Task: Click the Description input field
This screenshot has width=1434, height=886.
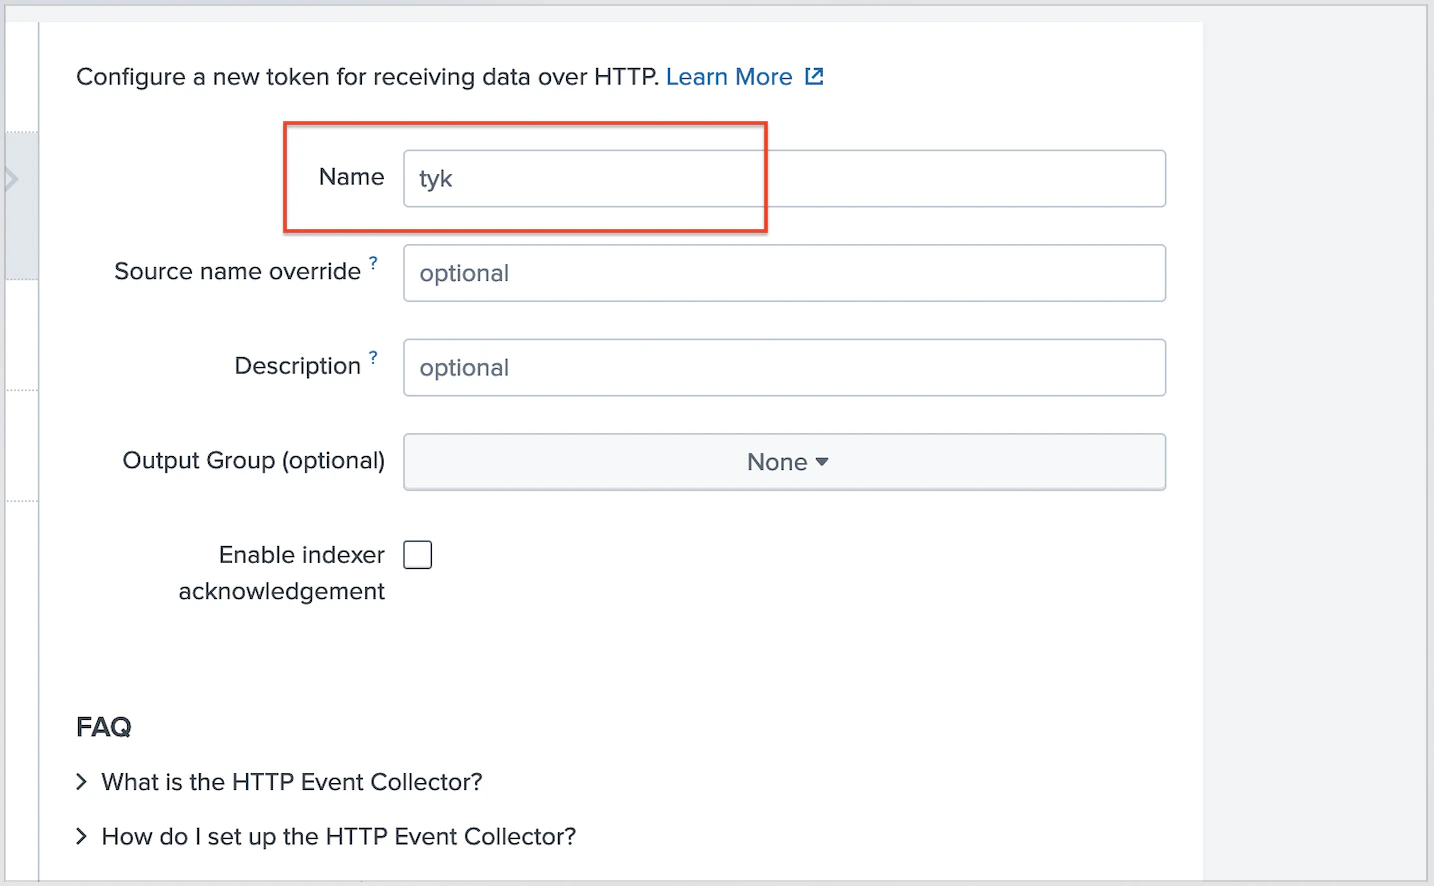Action: tap(784, 368)
